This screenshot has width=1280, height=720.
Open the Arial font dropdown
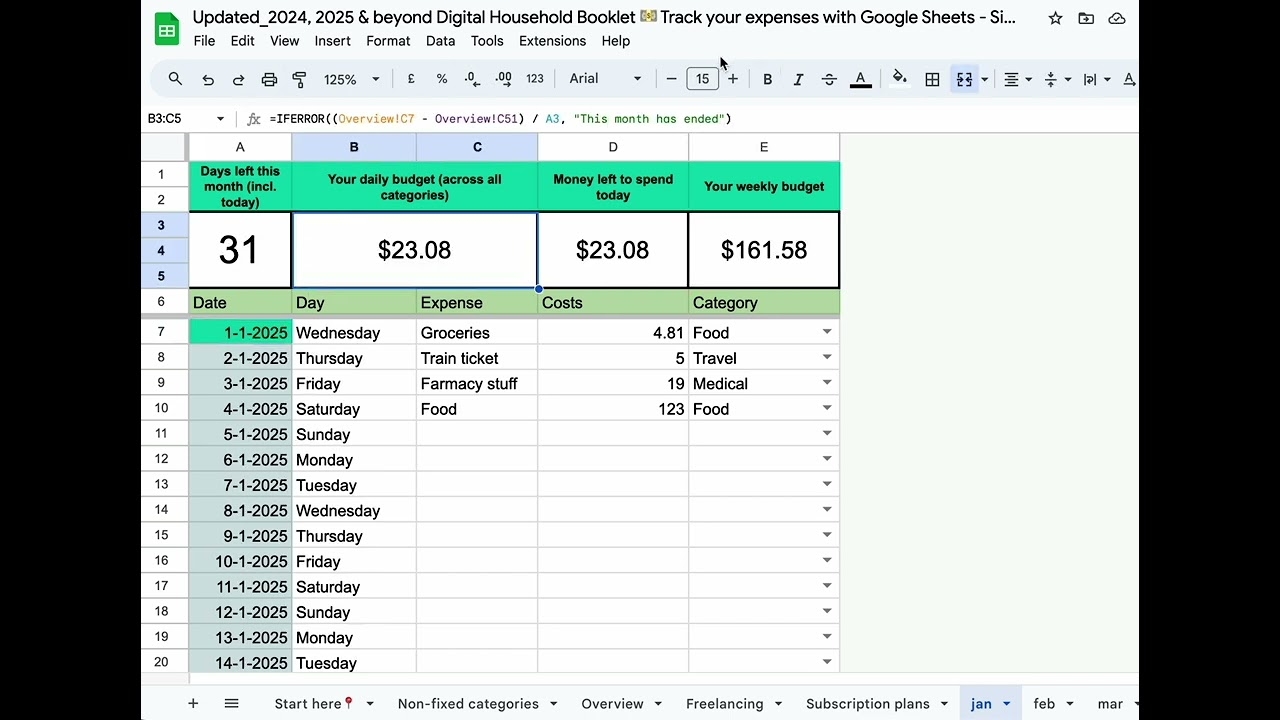(x=605, y=79)
